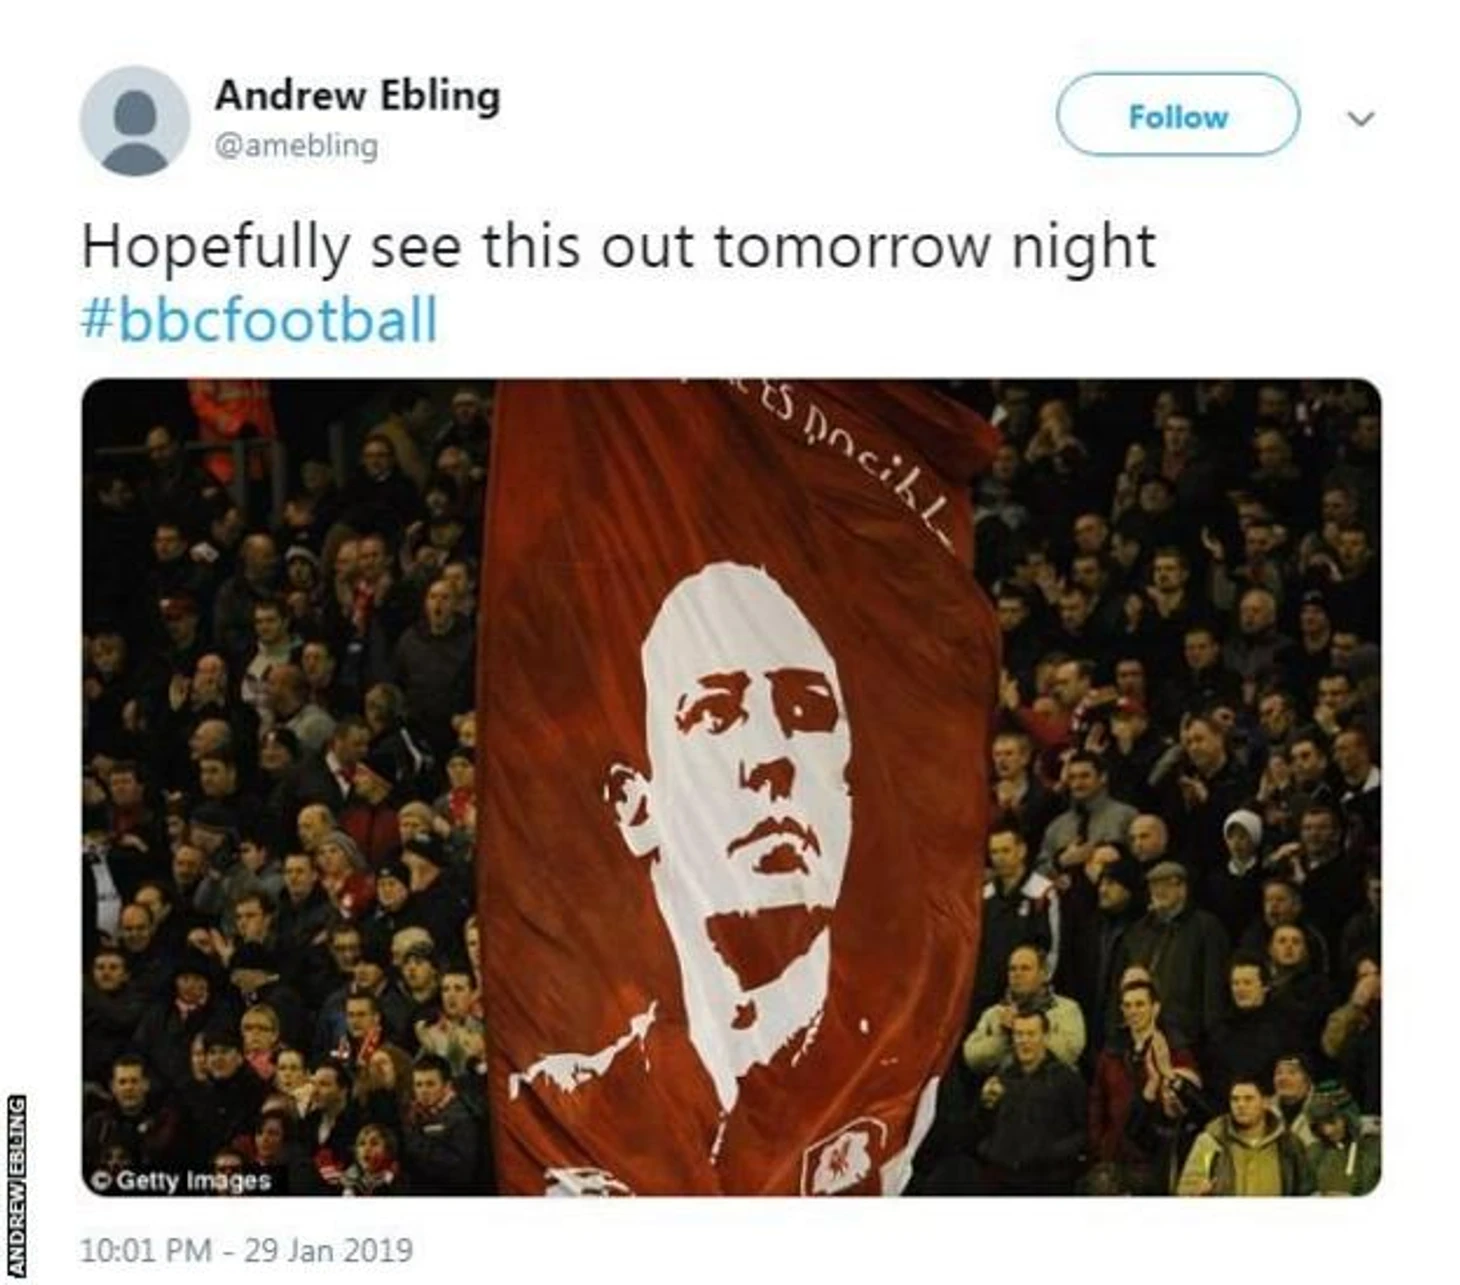Click the 29 Jan 2019 date
Viewport: 1460px width, 1285px height.
click(328, 1250)
